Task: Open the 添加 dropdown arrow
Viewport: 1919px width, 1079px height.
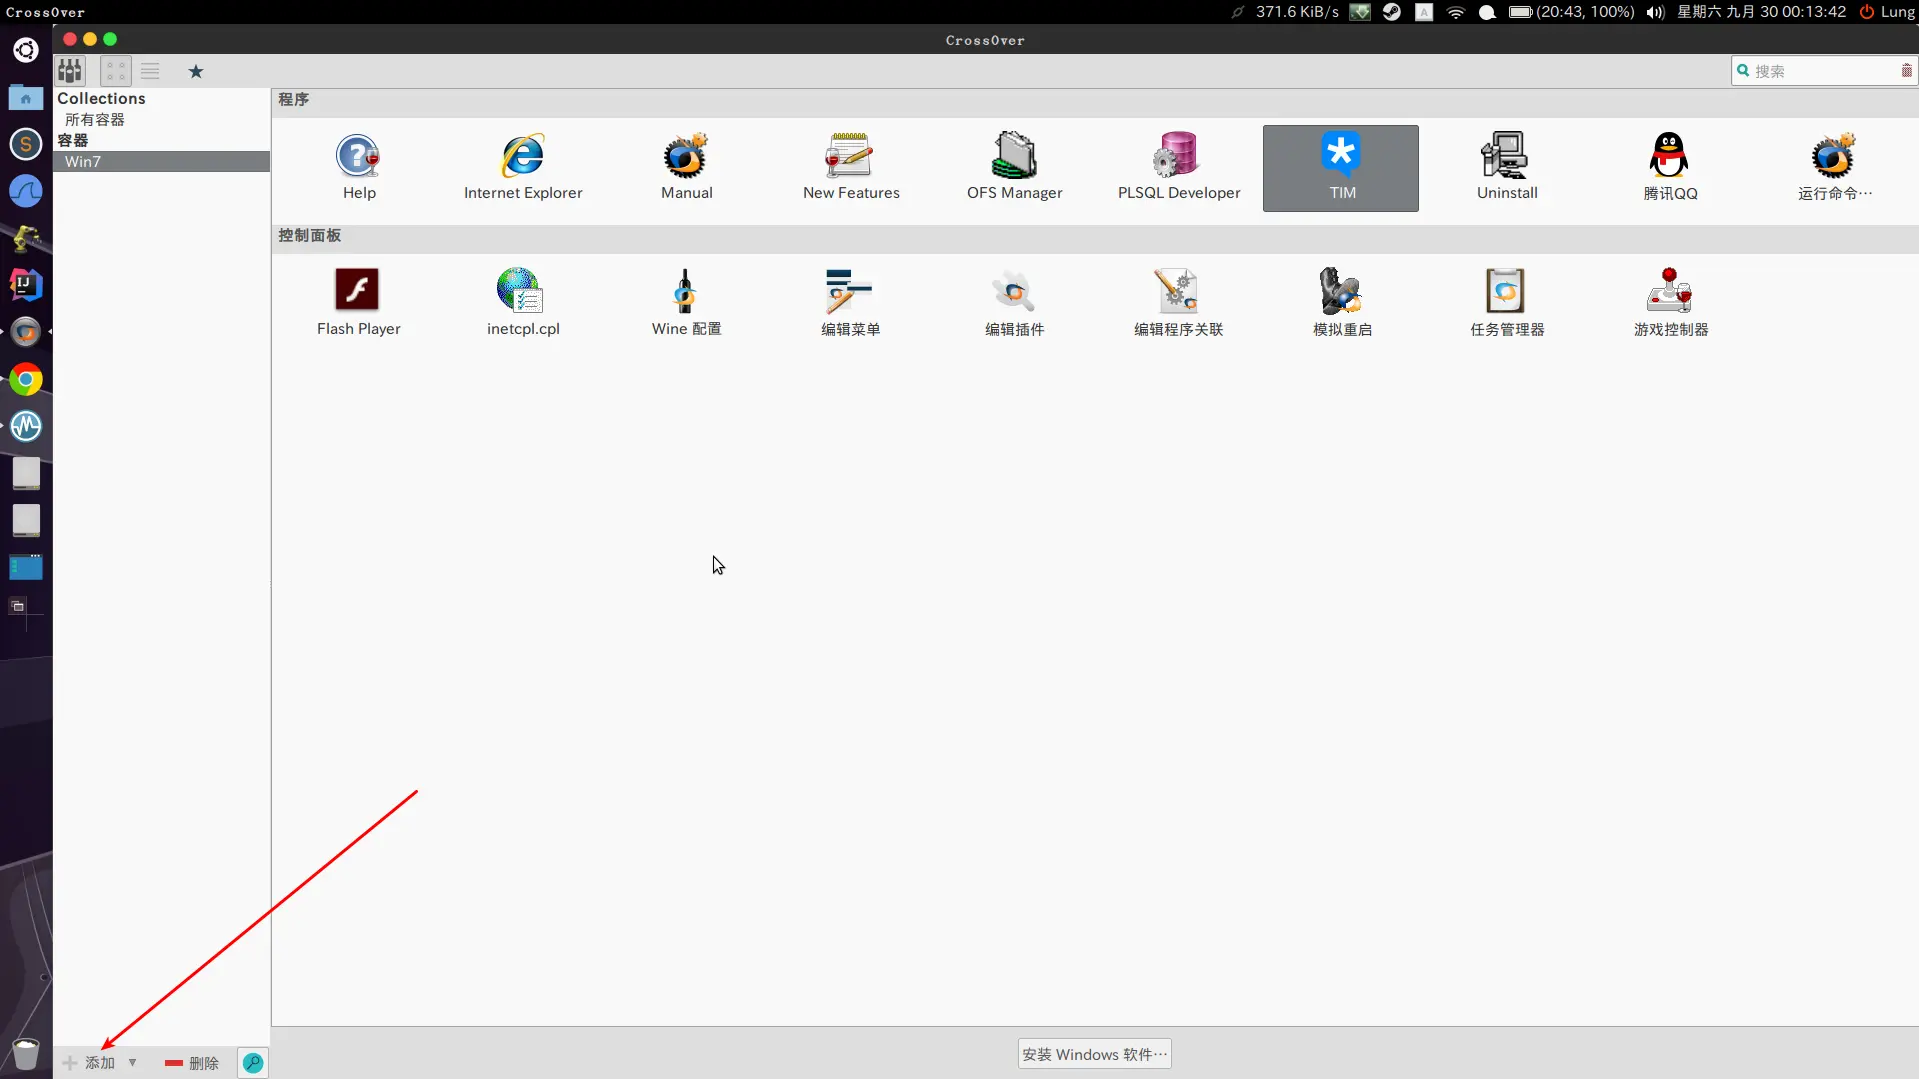Action: (x=132, y=1063)
